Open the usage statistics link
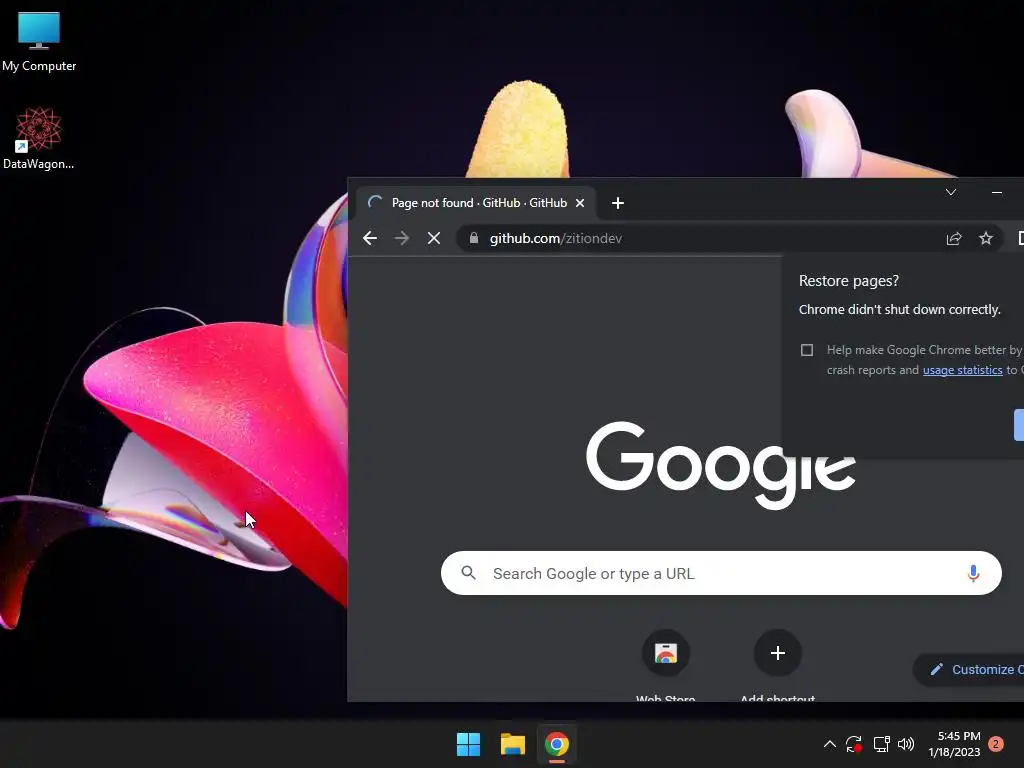Image resolution: width=1024 pixels, height=768 pixels. point(962,370)
